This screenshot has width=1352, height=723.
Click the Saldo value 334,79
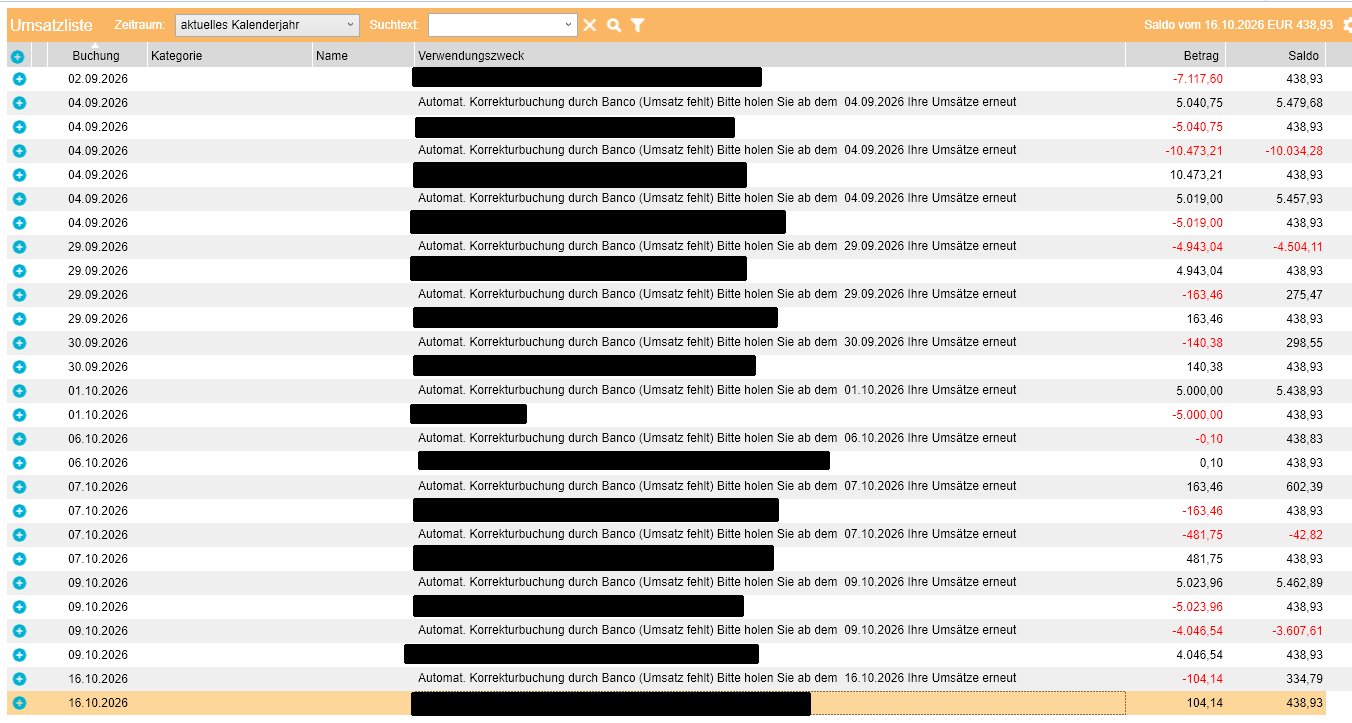click(x=1304, y=679)
